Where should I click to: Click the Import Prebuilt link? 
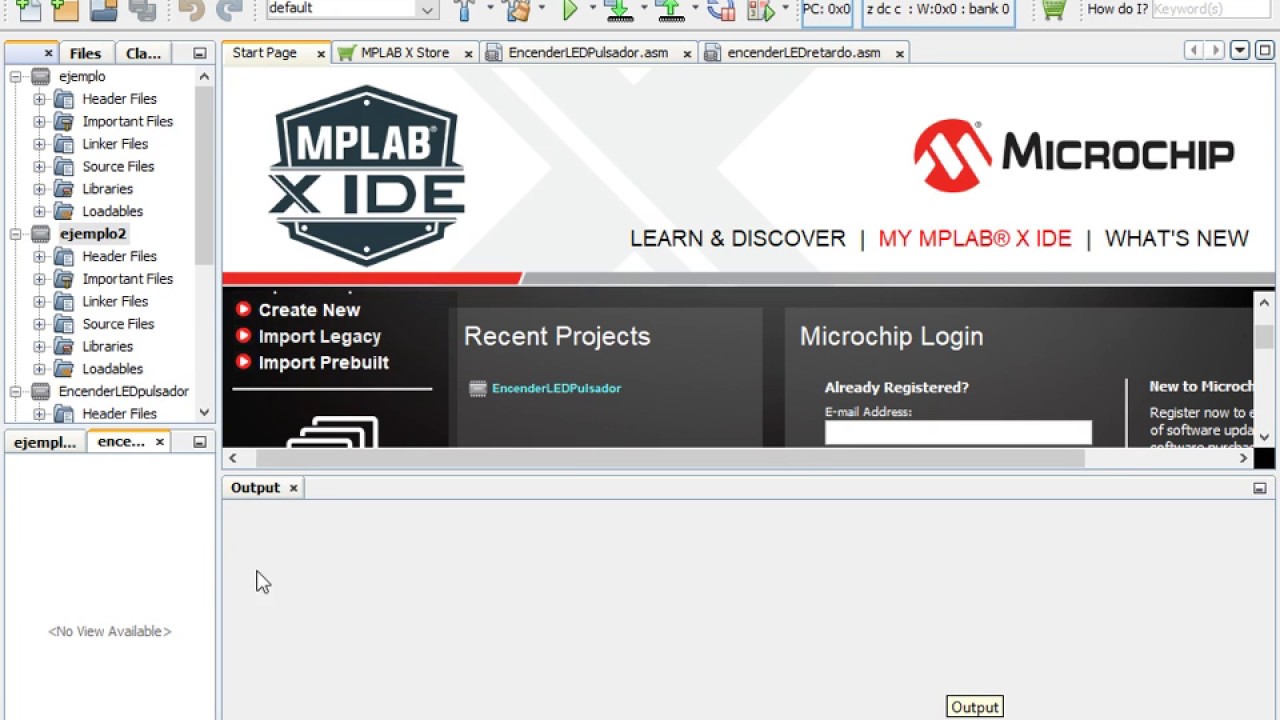pos(324,362)
